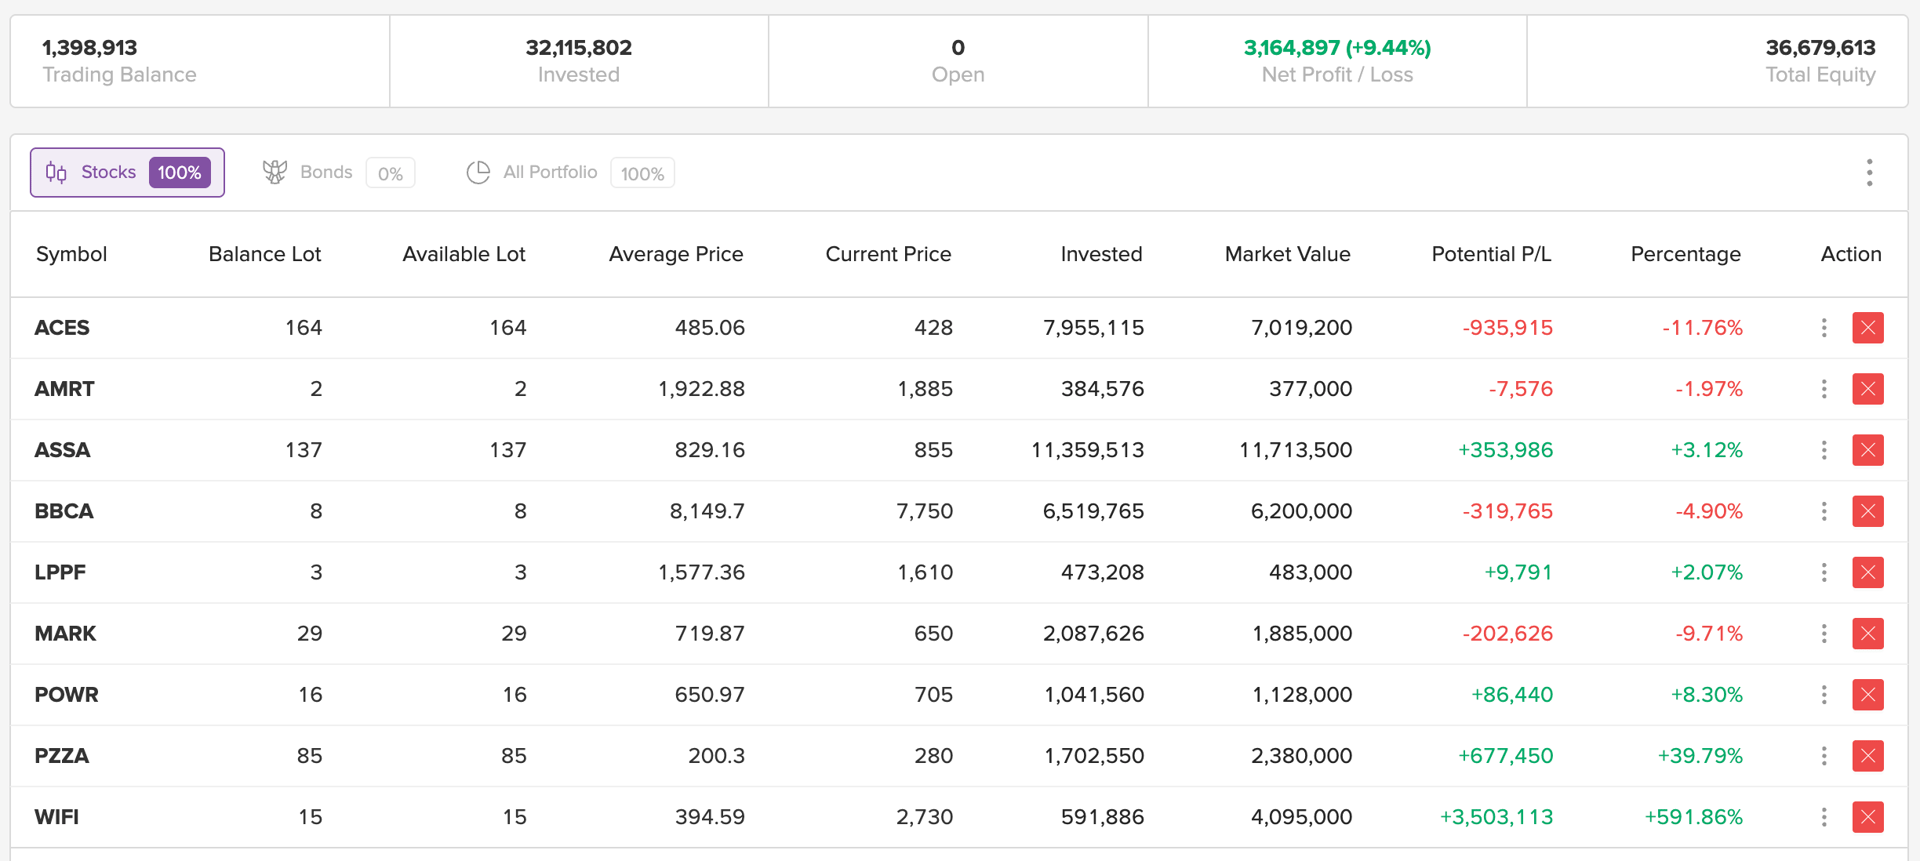This screenshot has height=861, width=1920.
Task: Switch to the All Portfolio tab
Action: (x=570, y=172)
